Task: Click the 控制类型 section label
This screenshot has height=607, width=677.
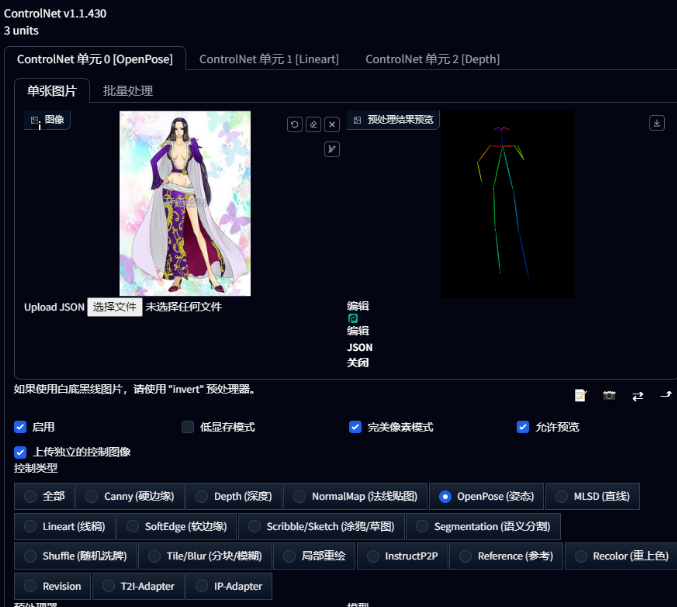Action: [x=35, y=468]
